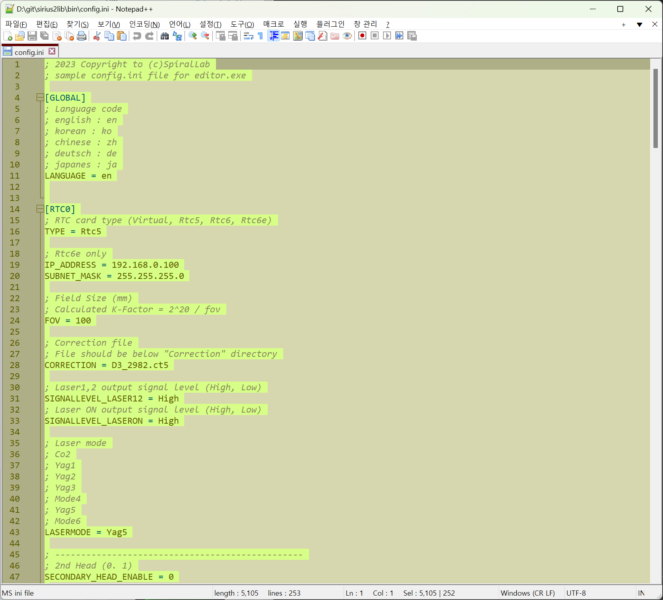Click the Save file toolbar icon

point(33,36)
